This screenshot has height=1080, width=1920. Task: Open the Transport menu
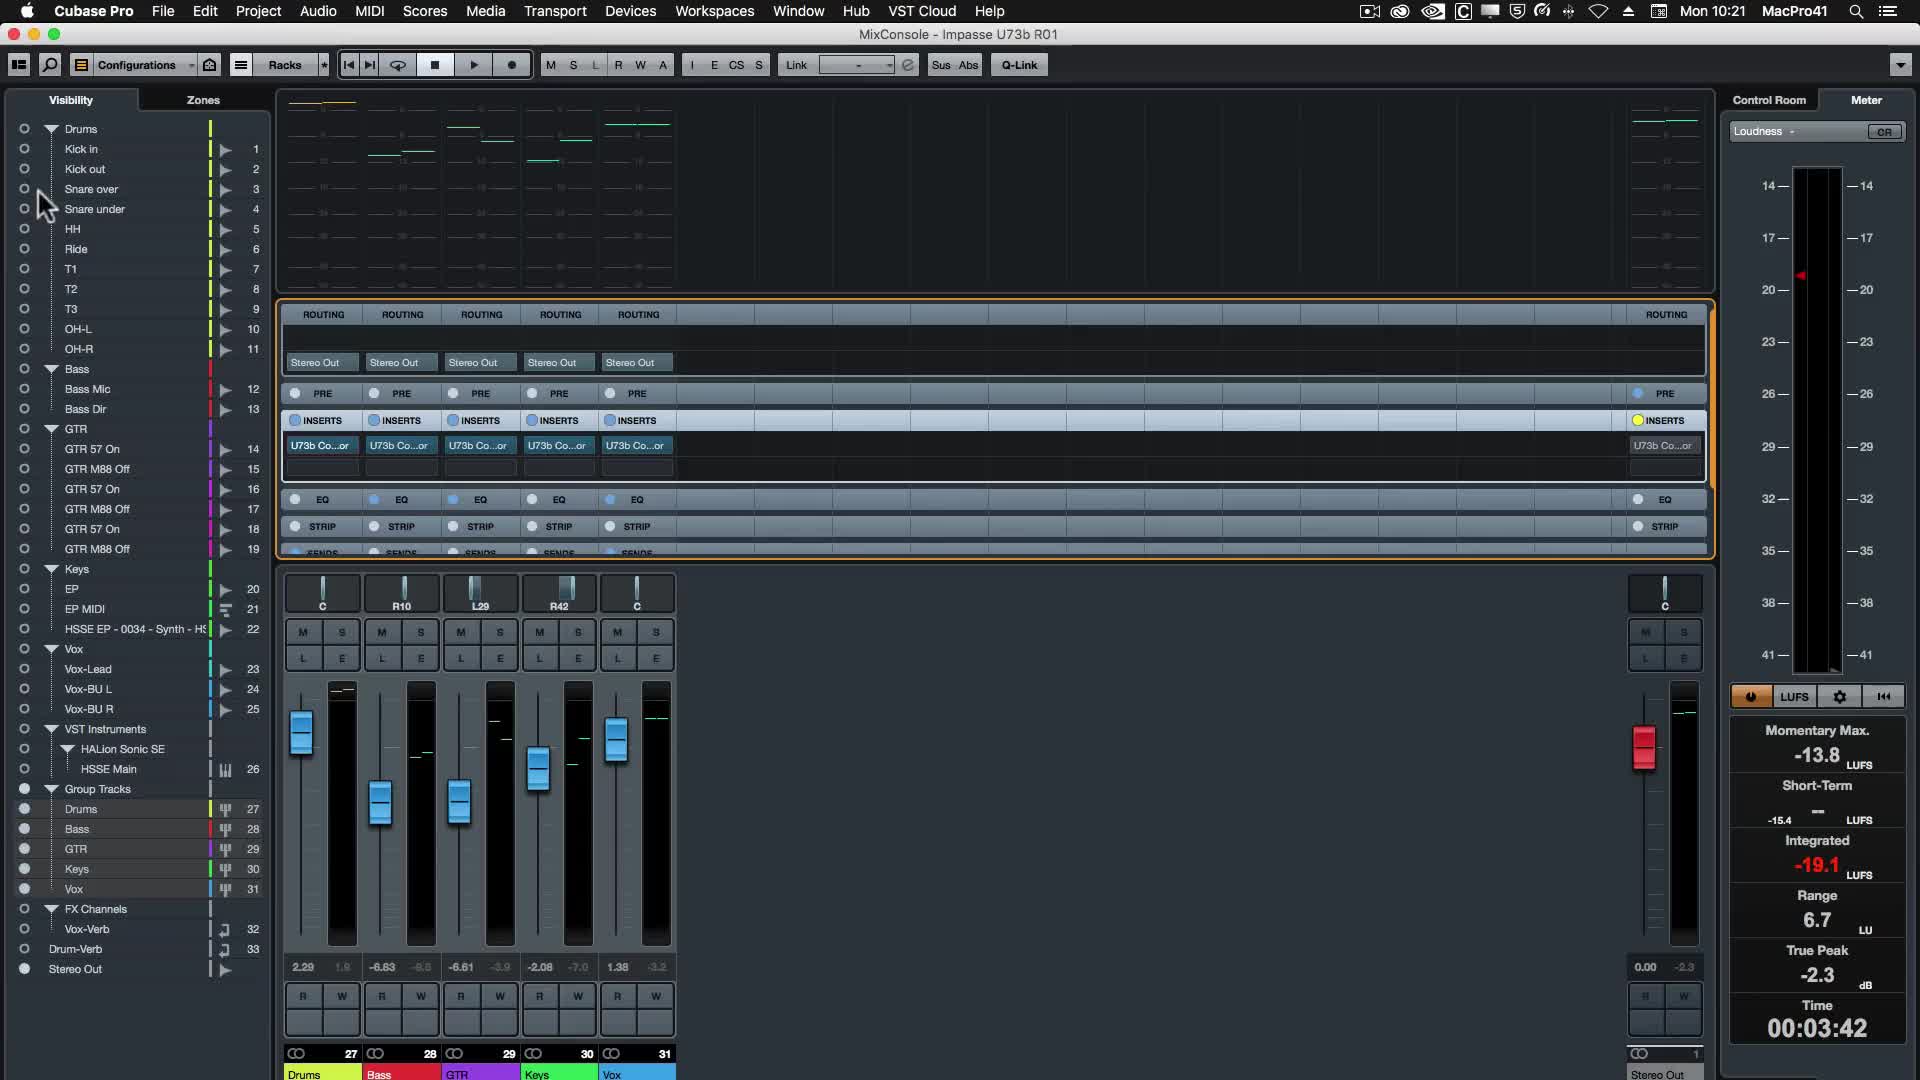[x=555, y=11]
